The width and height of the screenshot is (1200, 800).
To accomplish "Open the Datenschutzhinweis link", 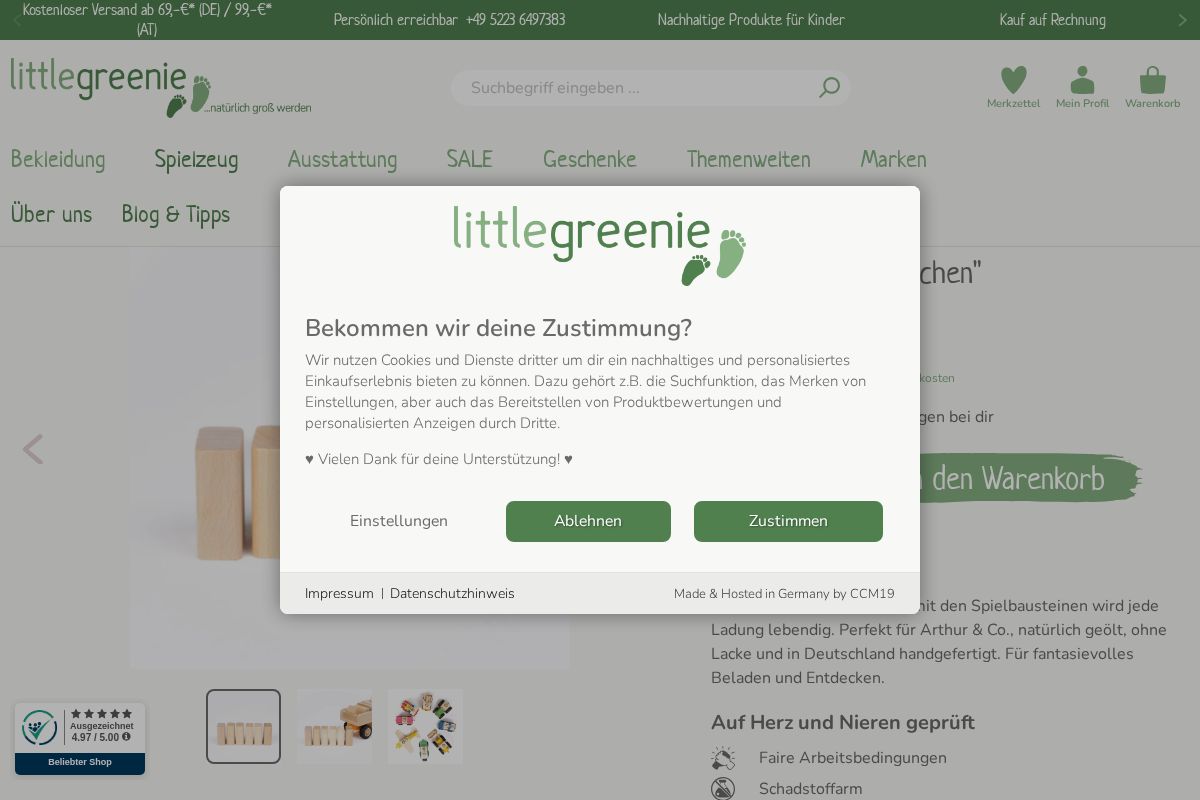I will click(452, 594).
